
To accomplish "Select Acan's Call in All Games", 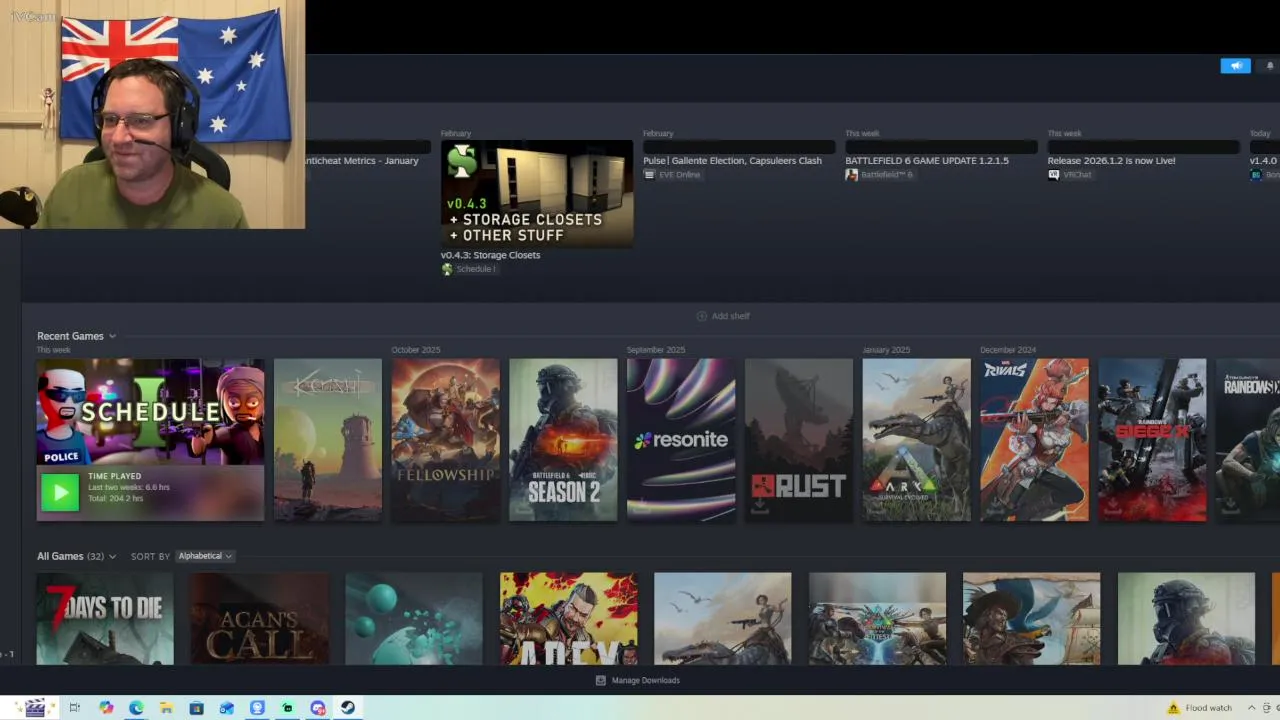I will coord(259,618).
